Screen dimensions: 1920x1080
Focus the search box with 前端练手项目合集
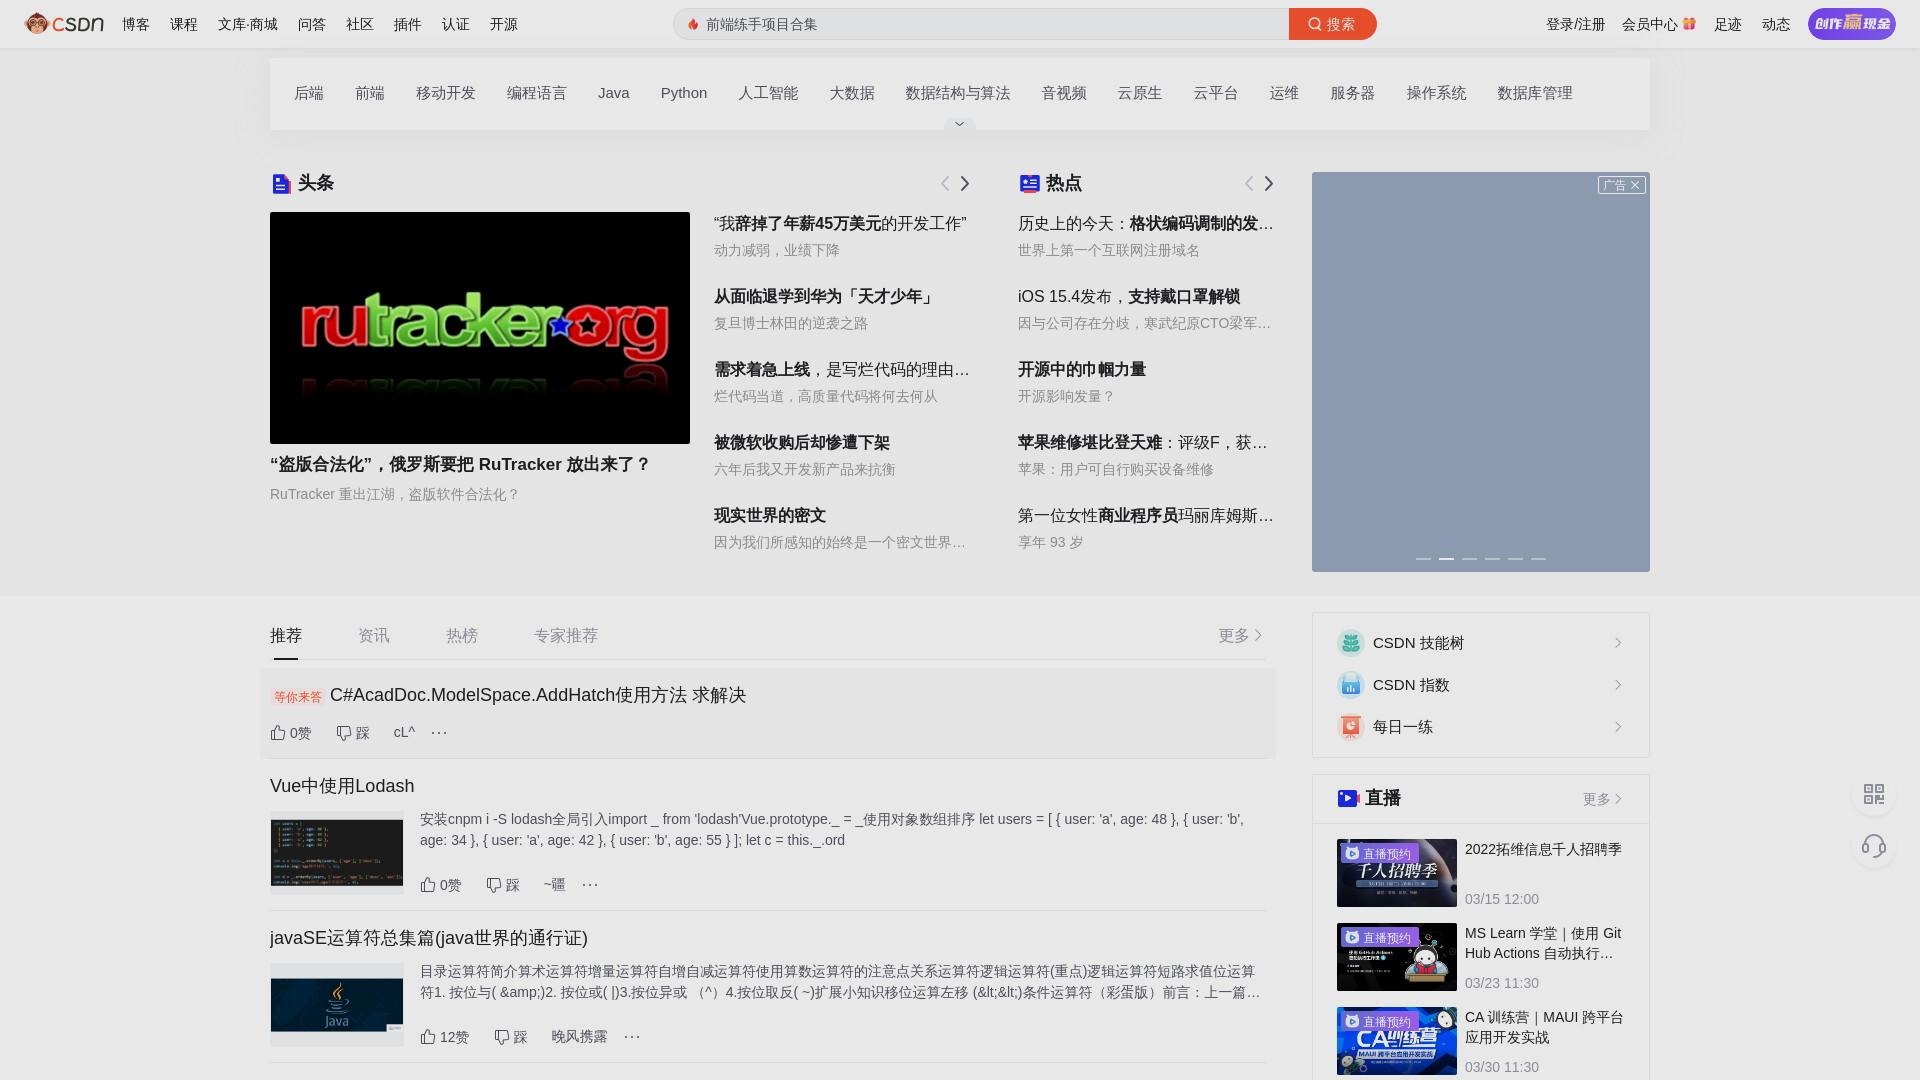point(981,24)
